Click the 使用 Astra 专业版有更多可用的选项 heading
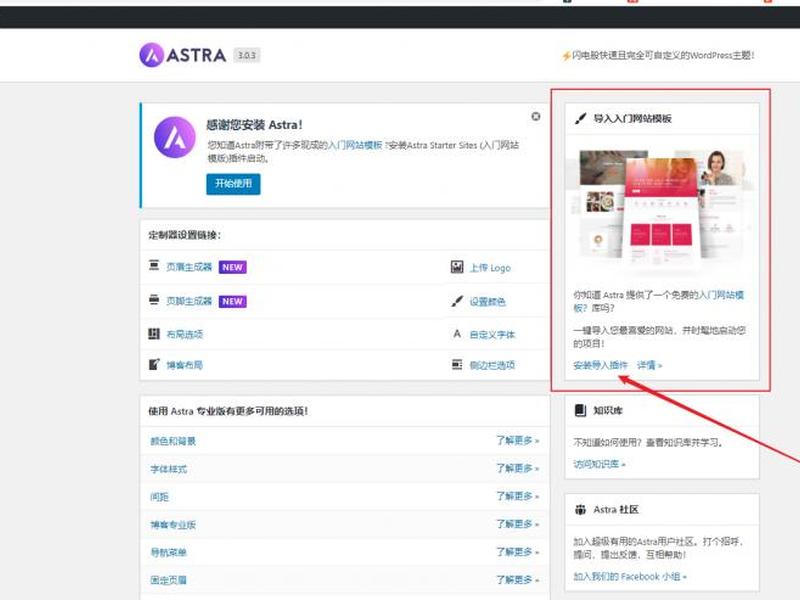 (x=228, y=411)
